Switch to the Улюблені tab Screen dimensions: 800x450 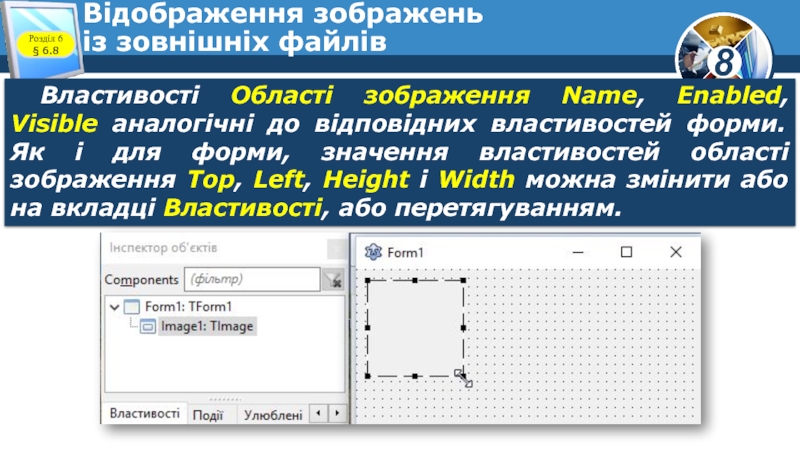click(272, 415)
